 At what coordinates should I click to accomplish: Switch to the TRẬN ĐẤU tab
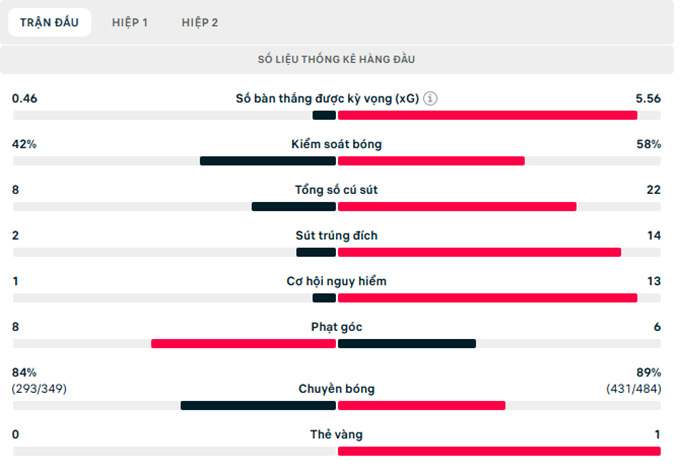49,22
